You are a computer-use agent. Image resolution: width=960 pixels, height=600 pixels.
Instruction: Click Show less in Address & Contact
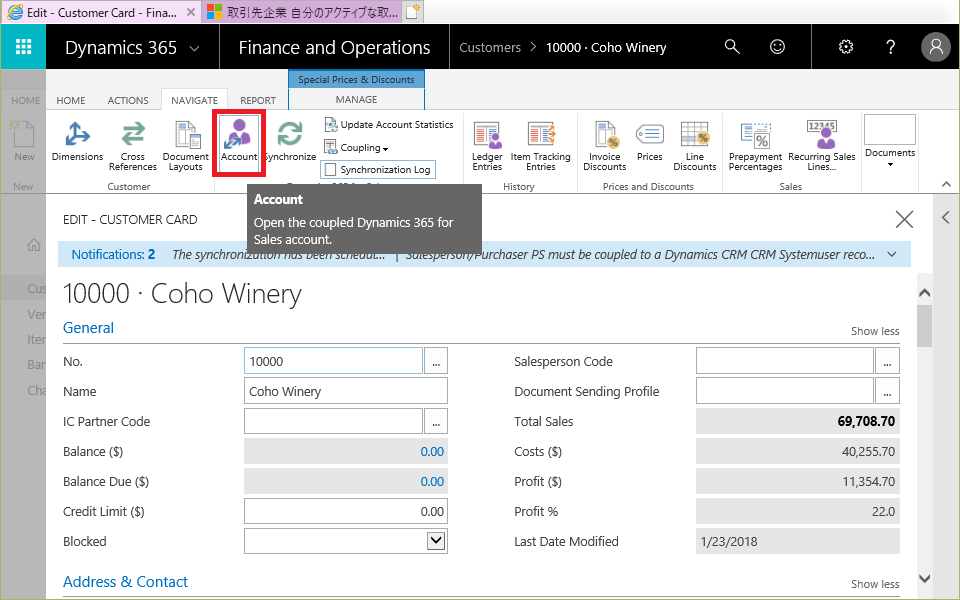pyautogui.click(x=875, y=584)
